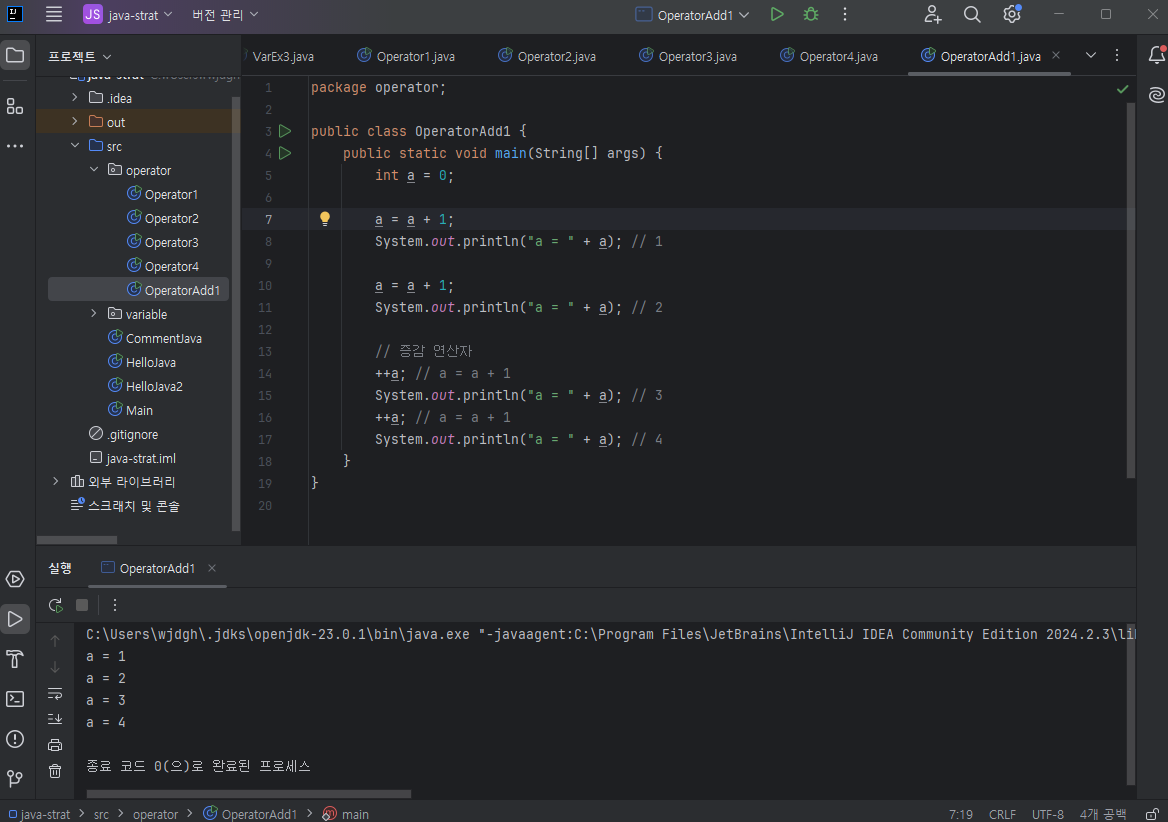Toggle soft-wrap in console output
1168x822 pixels.
coord(55,694)
